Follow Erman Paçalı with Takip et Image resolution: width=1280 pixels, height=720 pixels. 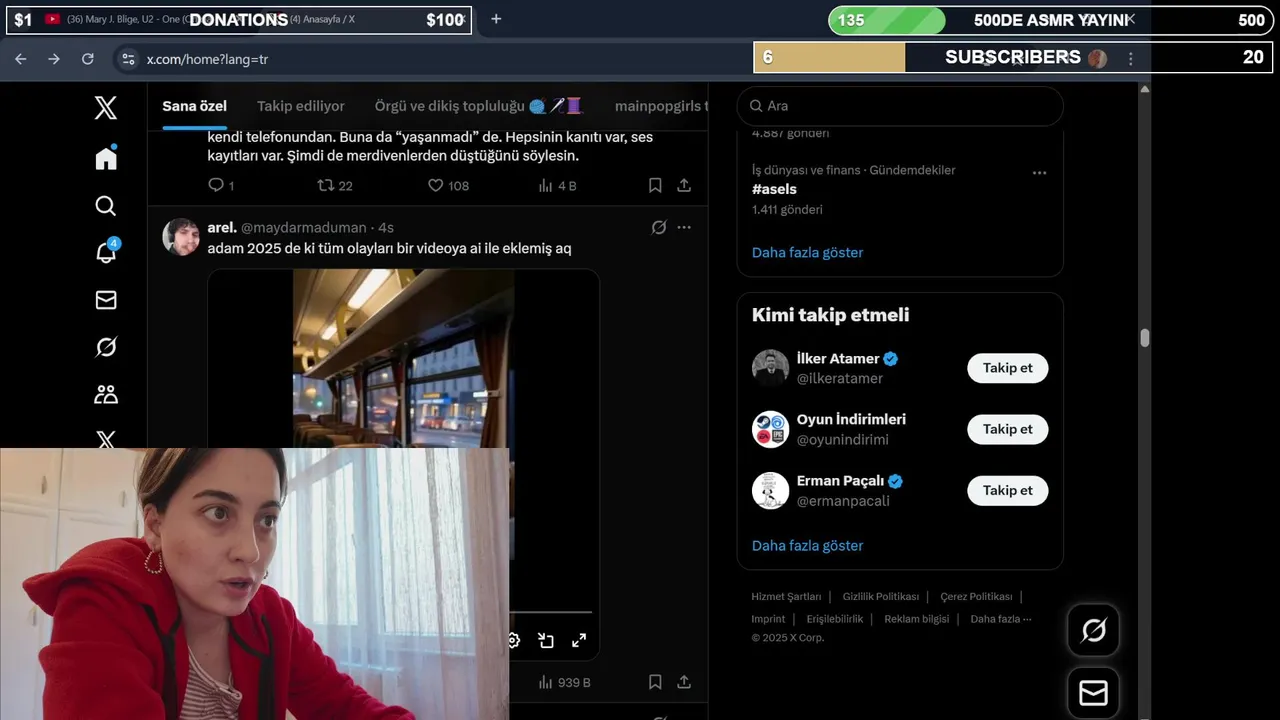[x=1007, y=490]
